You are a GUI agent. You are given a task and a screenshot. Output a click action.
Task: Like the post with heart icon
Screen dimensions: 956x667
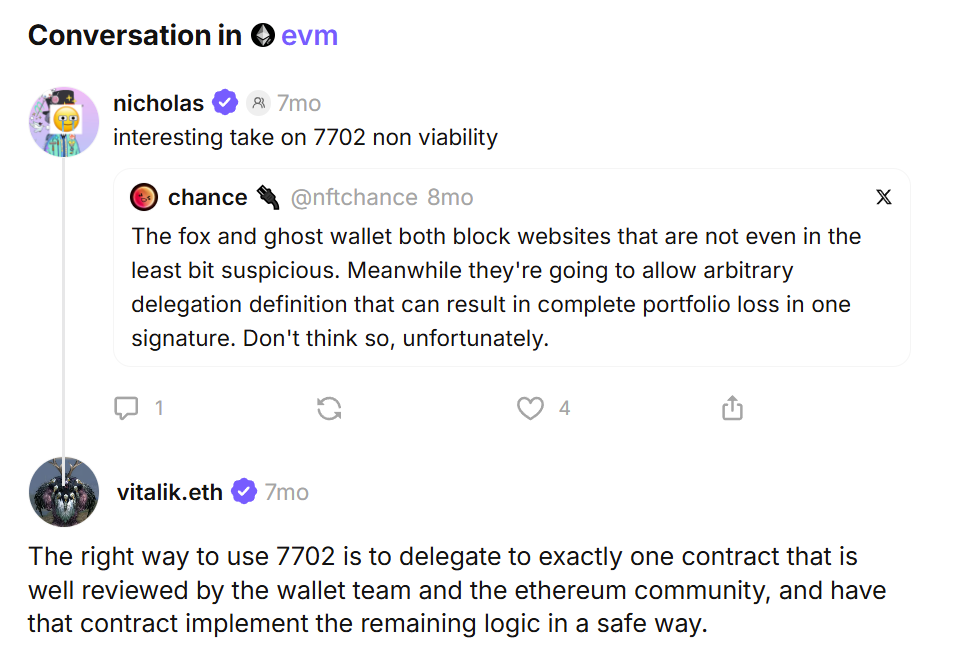[530, 408]
